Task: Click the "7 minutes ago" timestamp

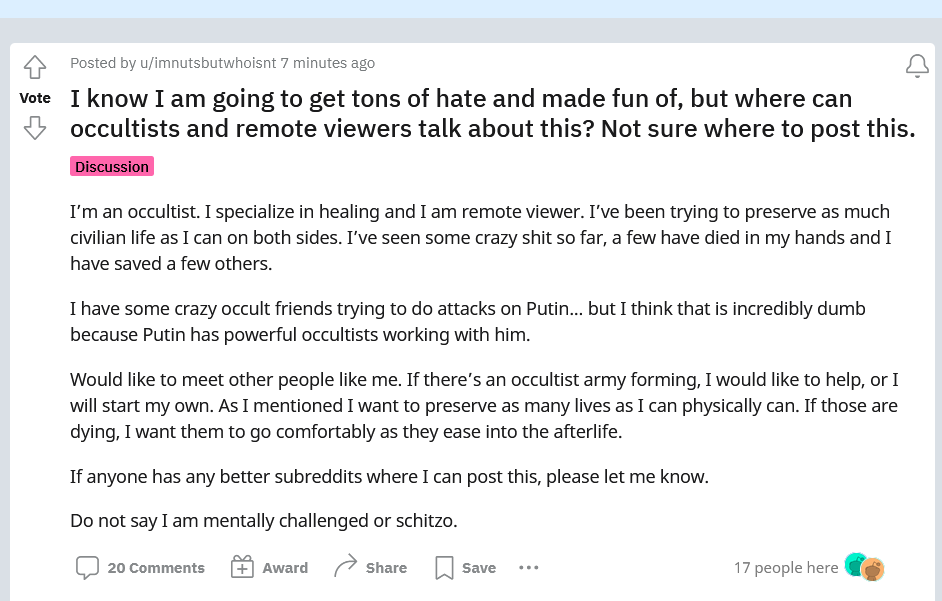Action: (328, 63)
